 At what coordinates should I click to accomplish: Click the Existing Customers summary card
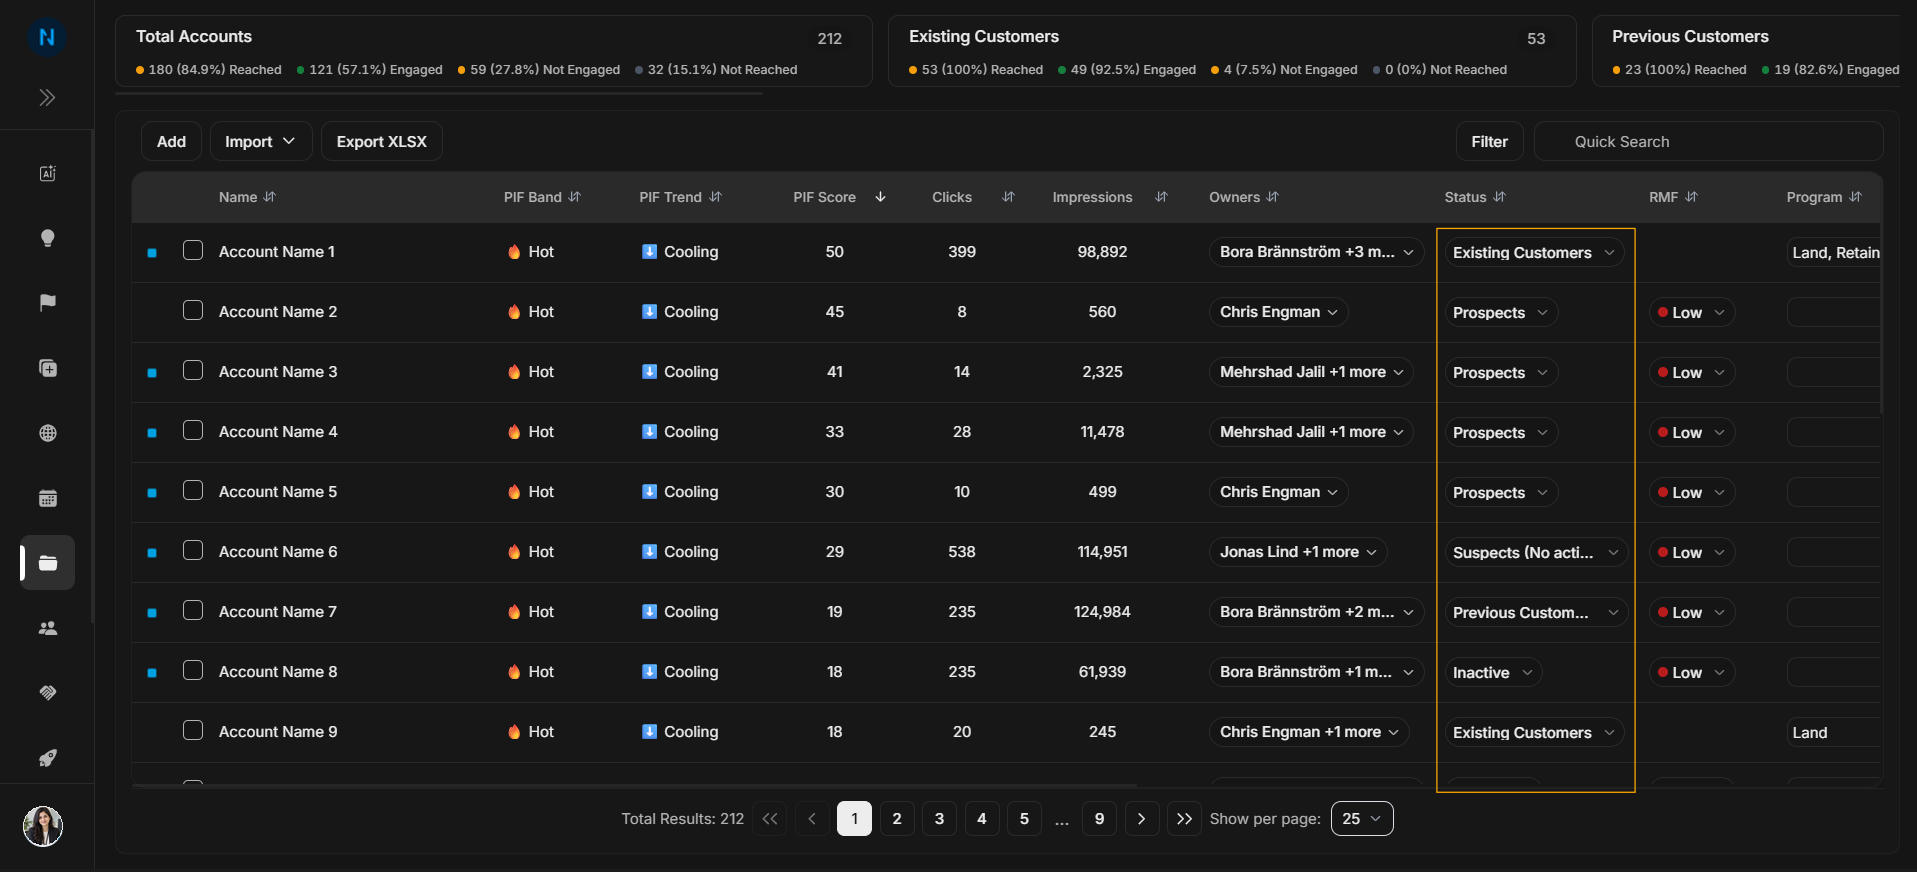pos(1232,51)
